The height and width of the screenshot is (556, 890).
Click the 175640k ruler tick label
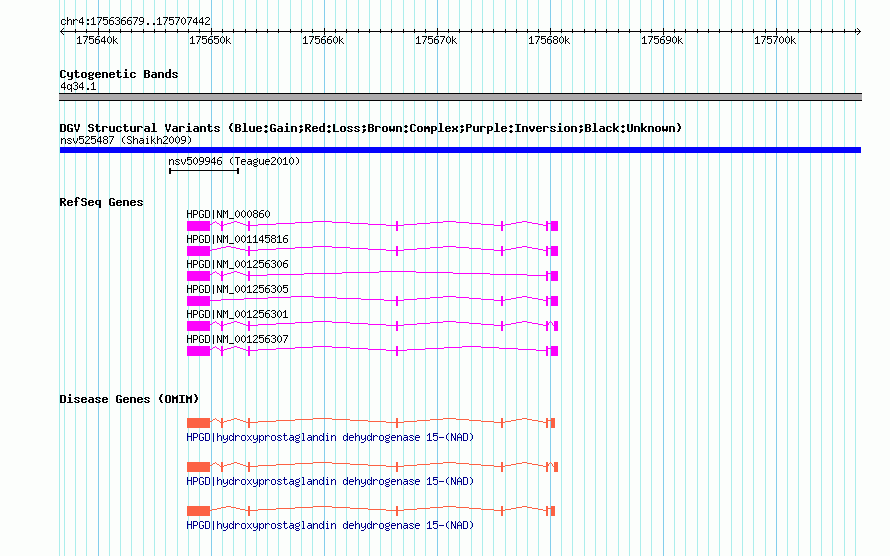point(97,40)
